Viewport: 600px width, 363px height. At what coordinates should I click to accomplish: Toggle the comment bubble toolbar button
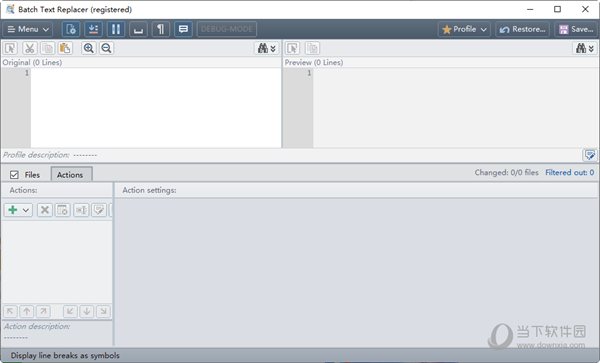183,29
